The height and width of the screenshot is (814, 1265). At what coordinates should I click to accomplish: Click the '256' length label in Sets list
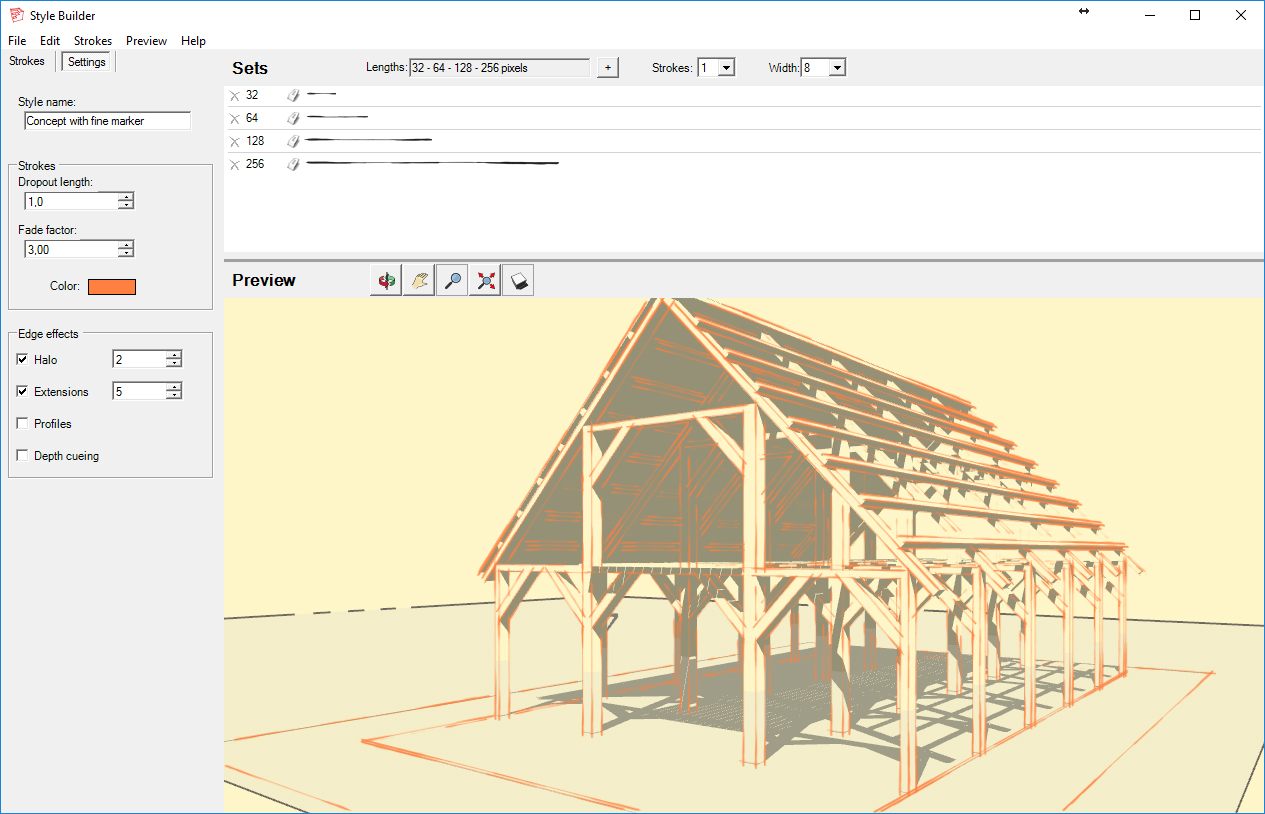coord(255,164)
